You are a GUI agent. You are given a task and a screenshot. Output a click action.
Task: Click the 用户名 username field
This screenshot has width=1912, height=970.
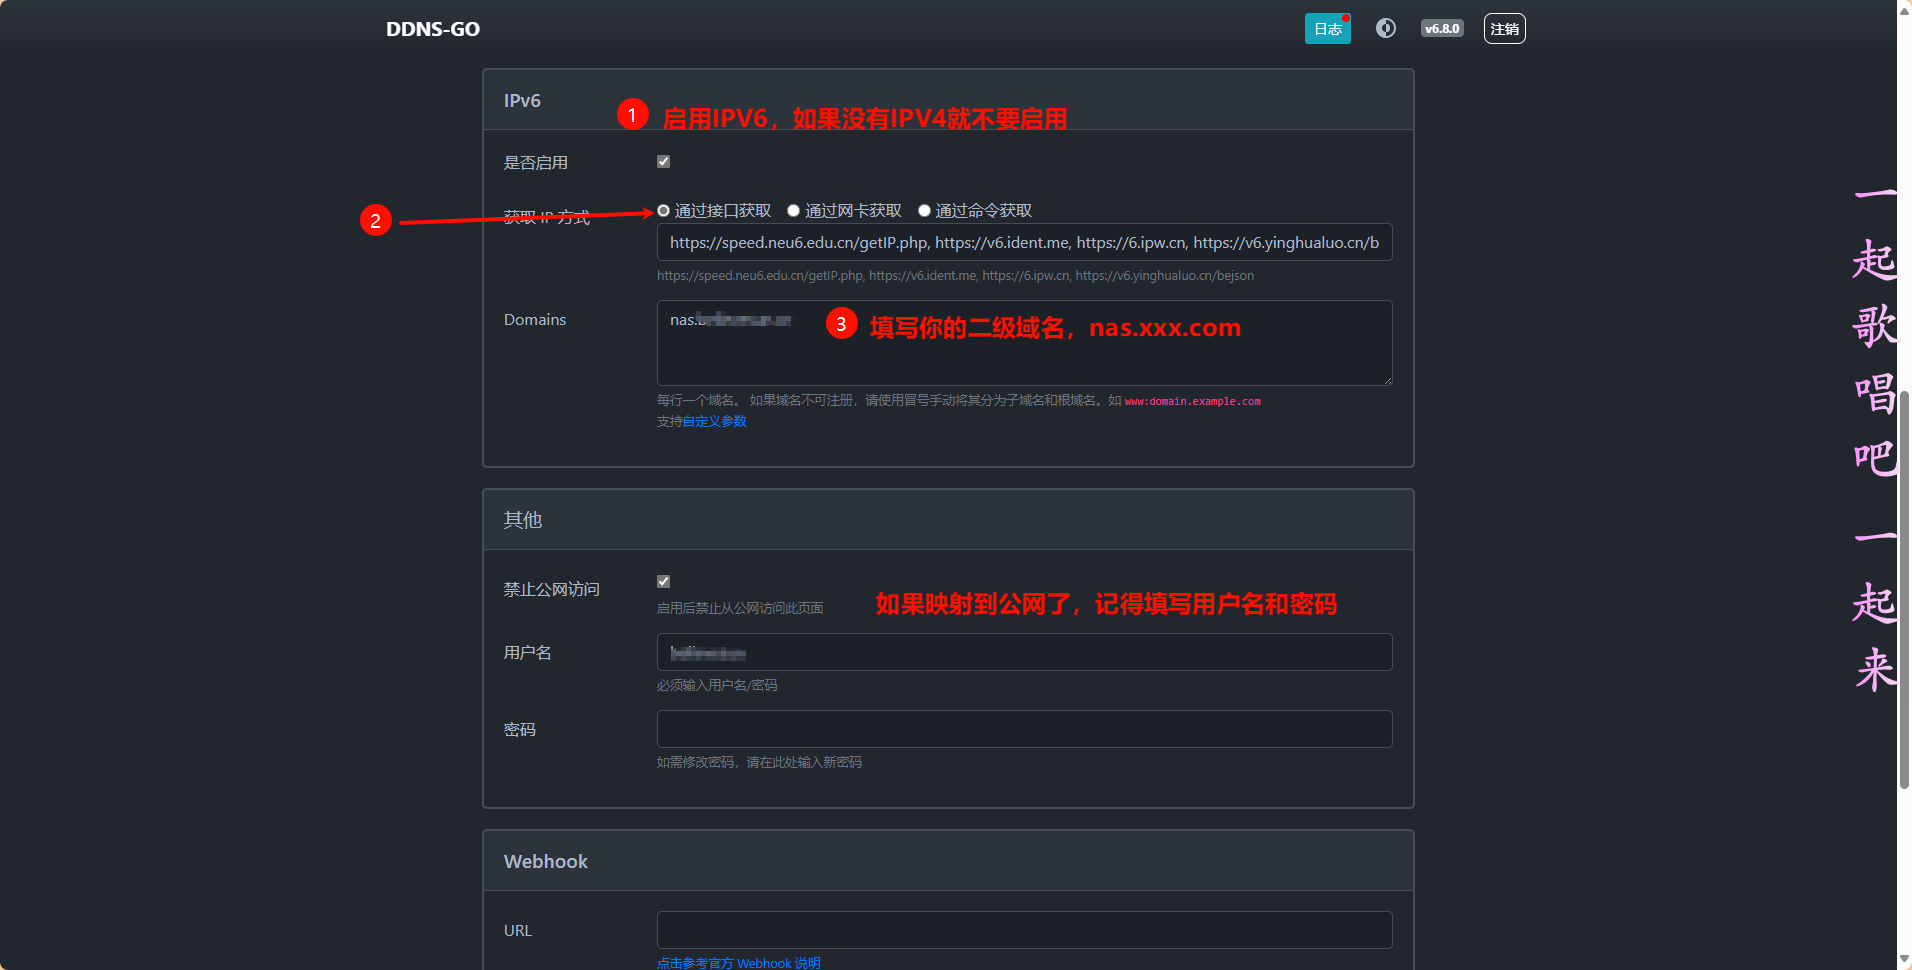click(1024, 652)
